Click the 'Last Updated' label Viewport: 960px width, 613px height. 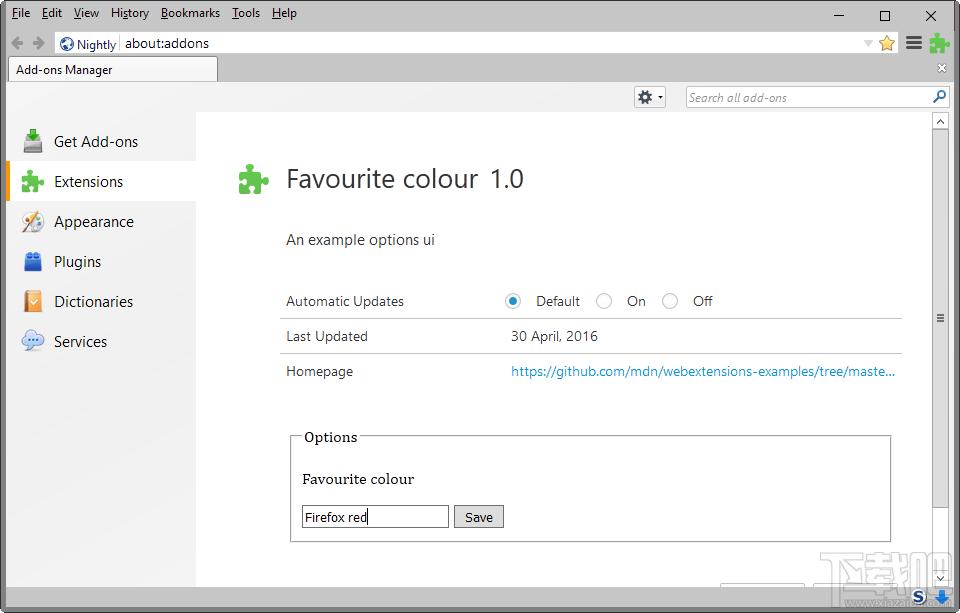point(327,336)
